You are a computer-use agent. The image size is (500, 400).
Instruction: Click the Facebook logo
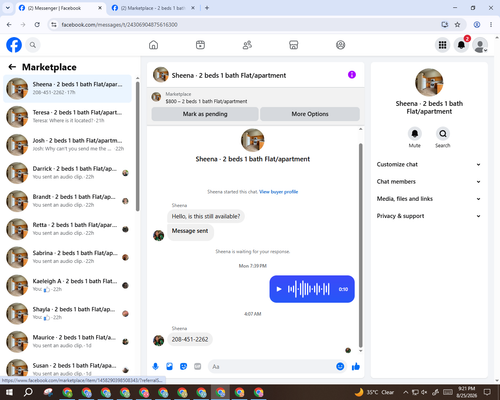pyautogui.click(x=14, y=45)
